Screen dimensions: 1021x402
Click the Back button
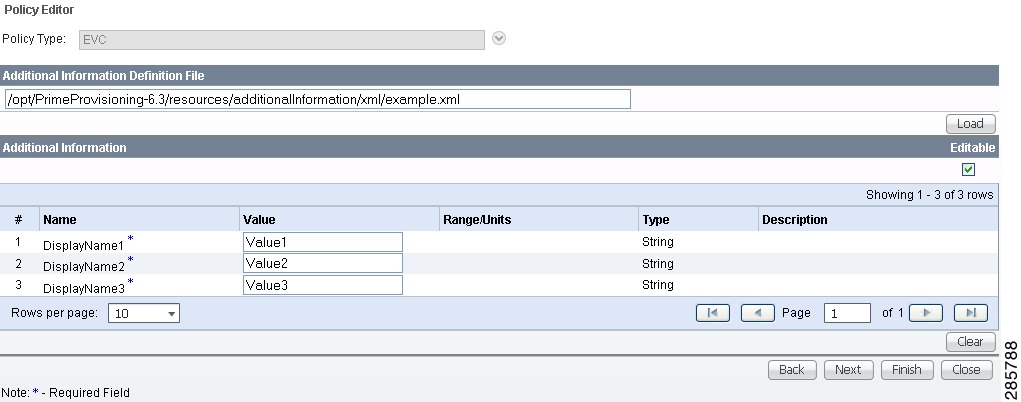792,369
